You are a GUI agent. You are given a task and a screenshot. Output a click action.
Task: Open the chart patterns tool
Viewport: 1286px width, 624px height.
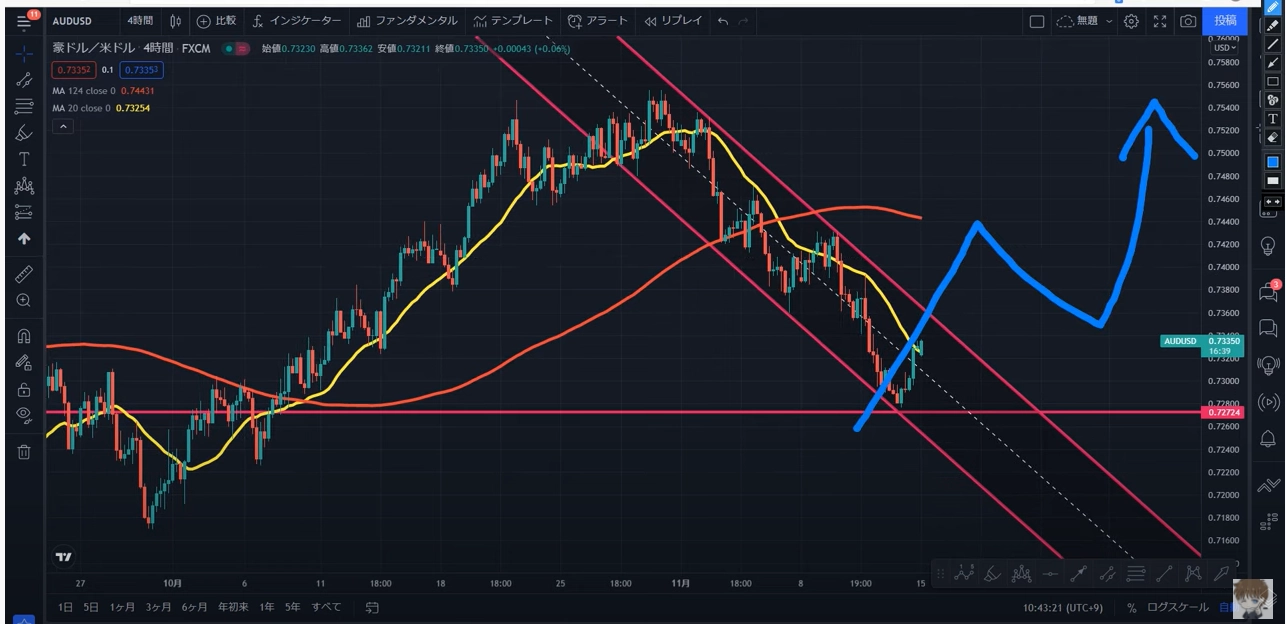(x=24, y=186)
